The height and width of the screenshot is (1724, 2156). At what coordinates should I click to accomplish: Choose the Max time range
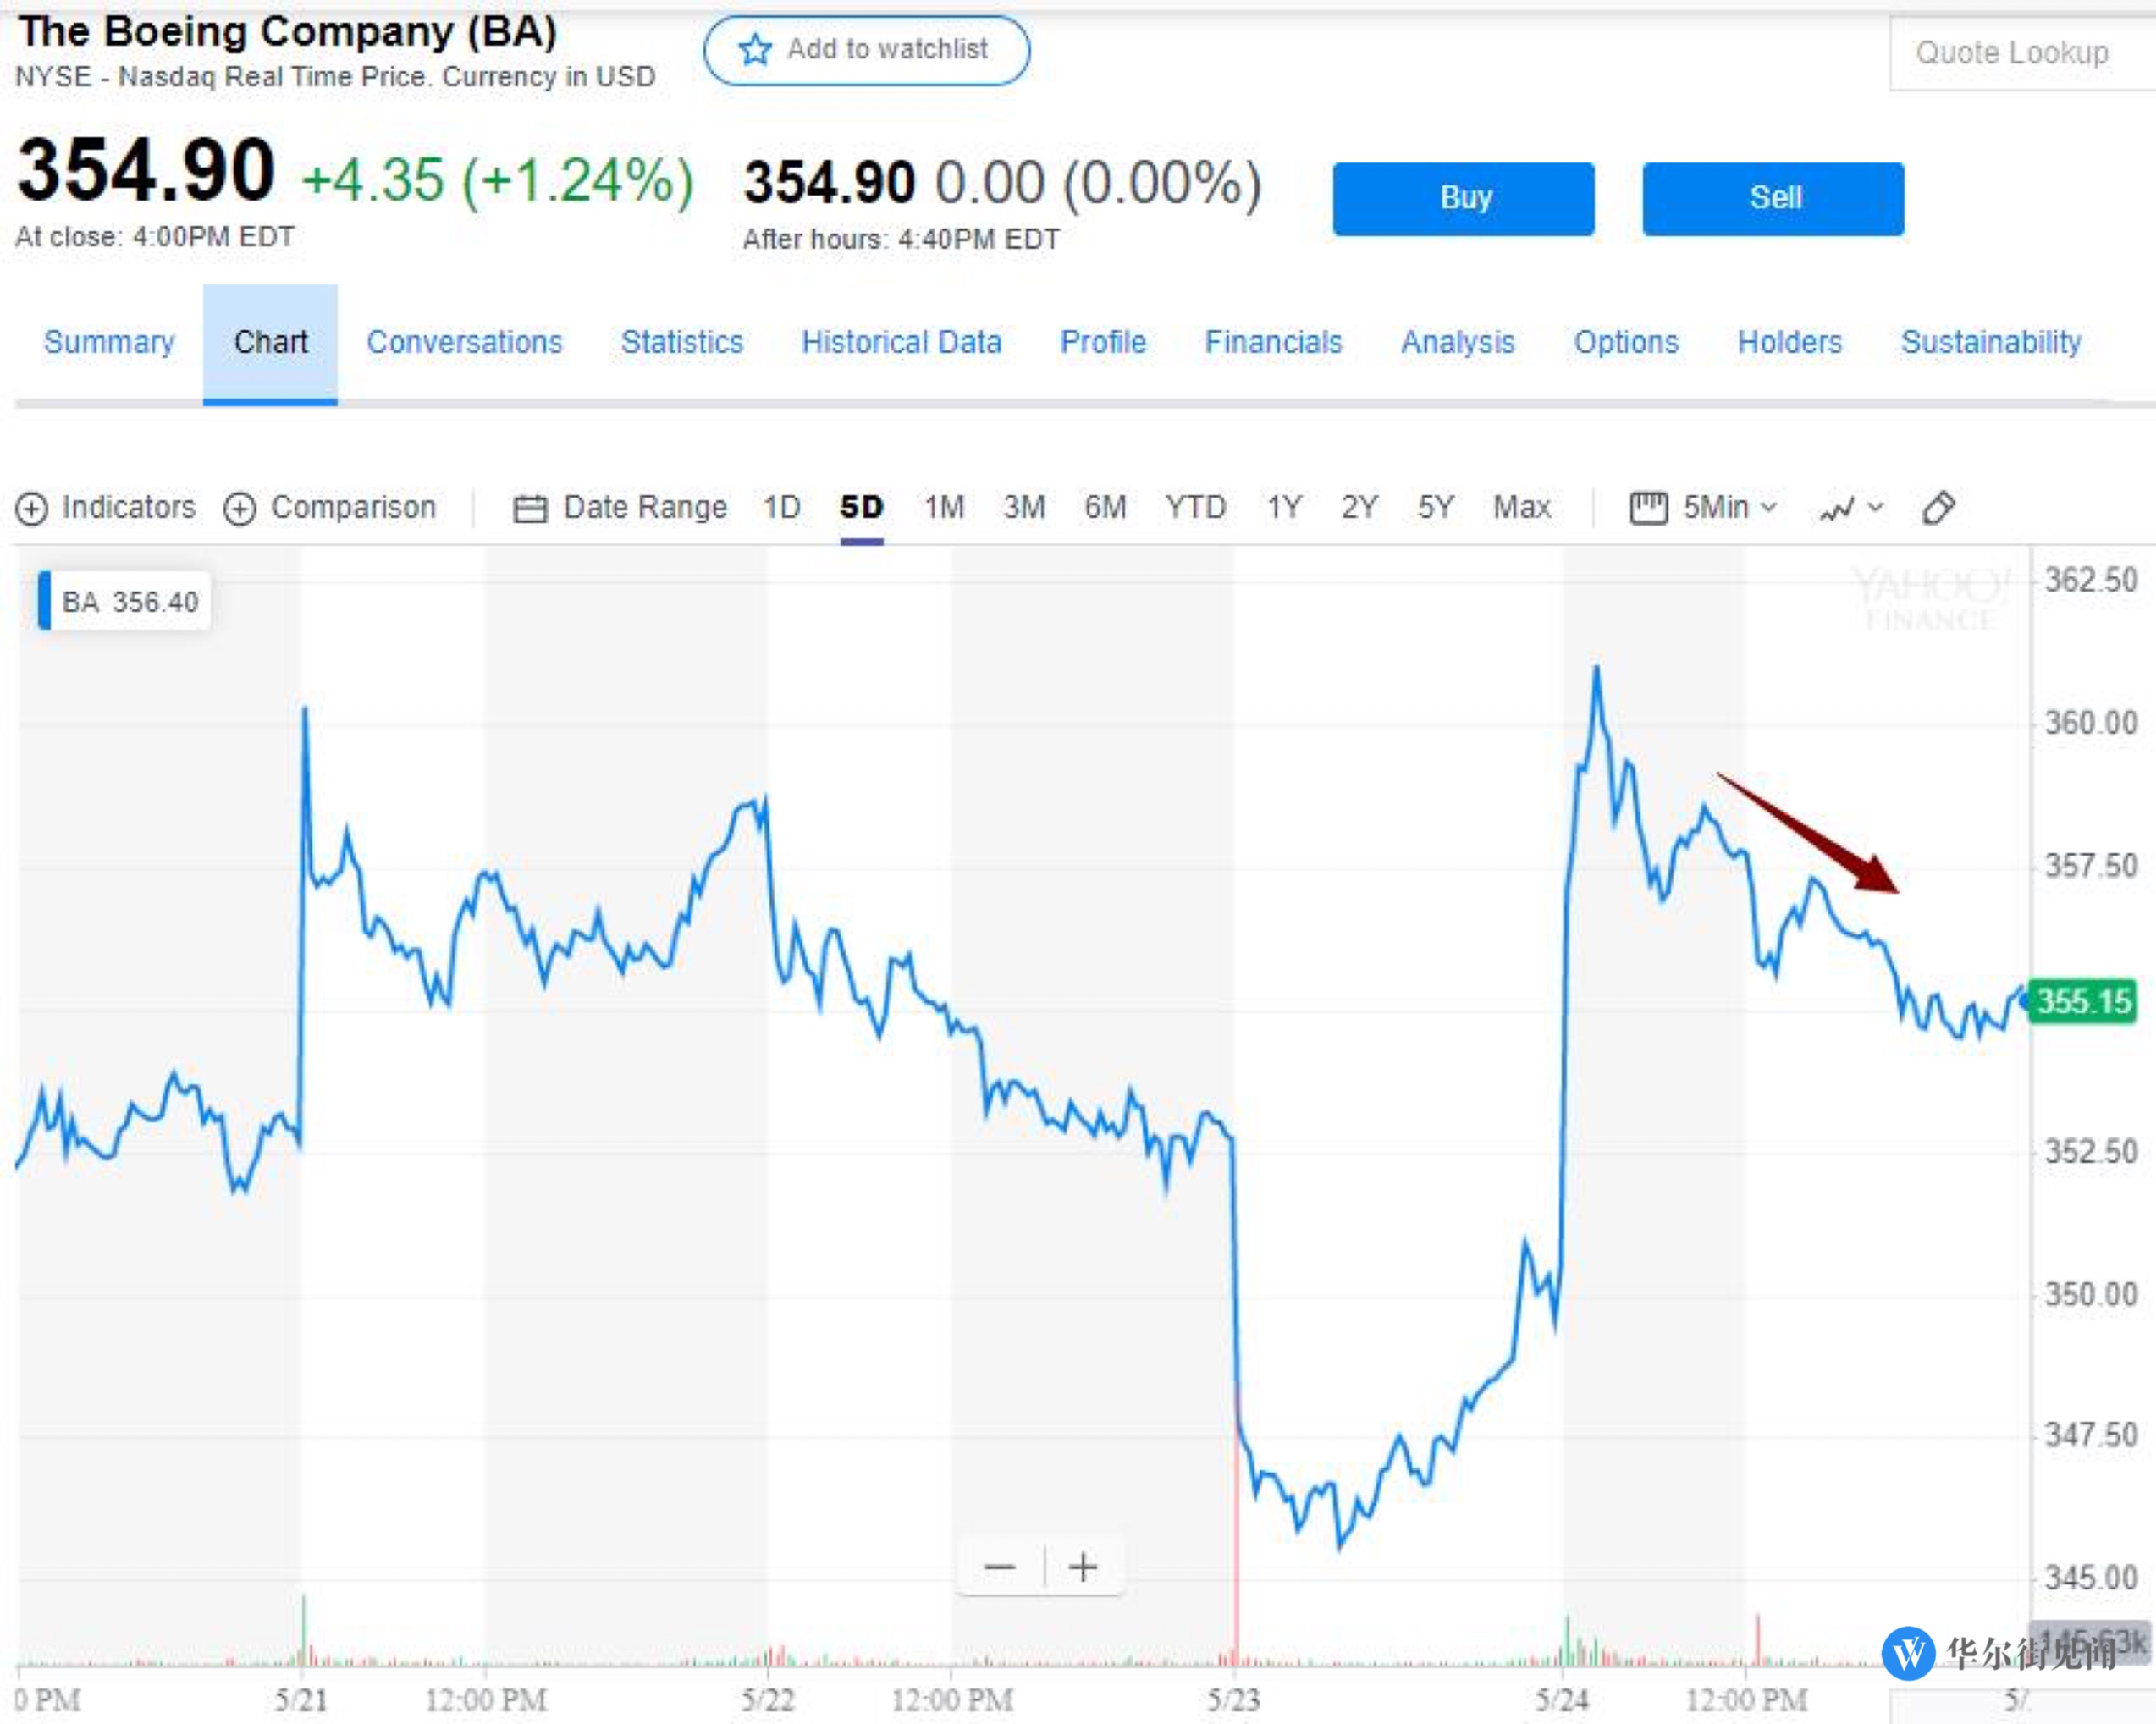[x=1521, y=507]
